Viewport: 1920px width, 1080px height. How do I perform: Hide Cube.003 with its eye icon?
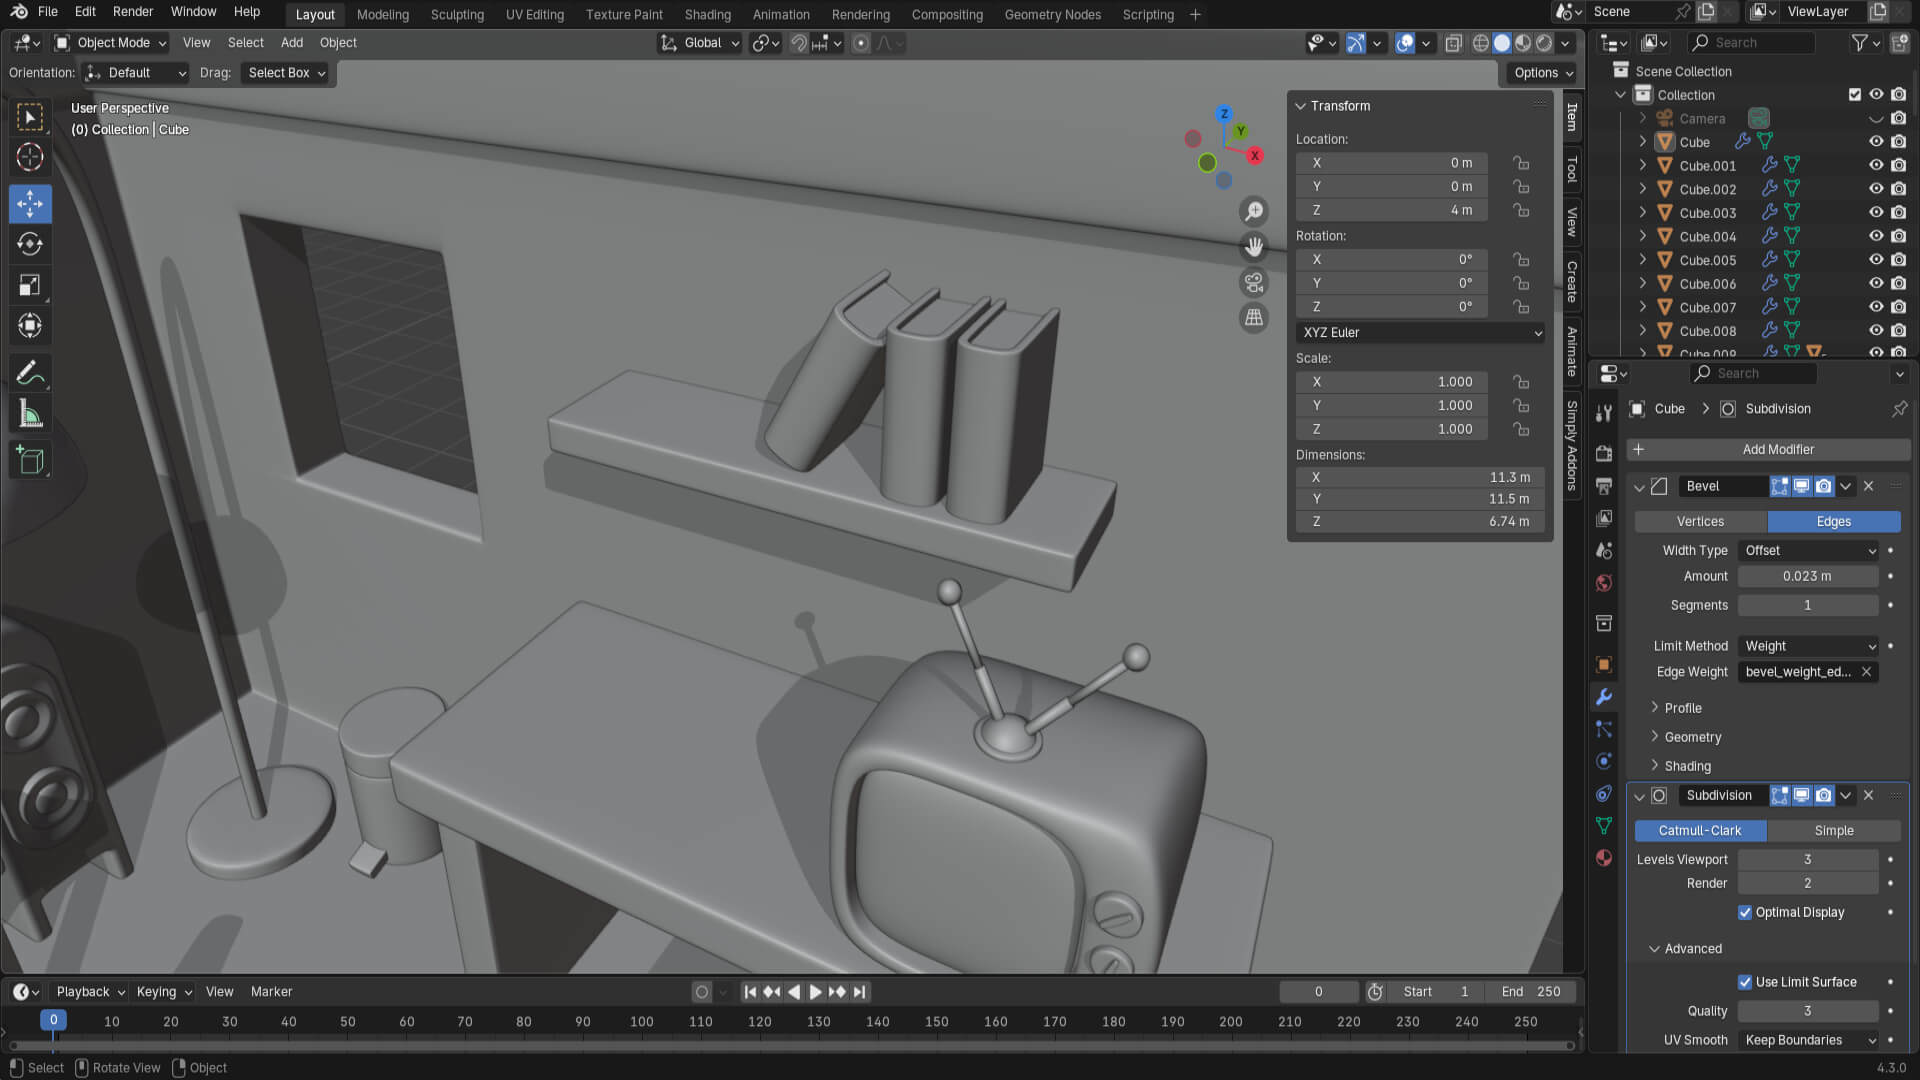pyautogui.click(x=1876, y=213)
